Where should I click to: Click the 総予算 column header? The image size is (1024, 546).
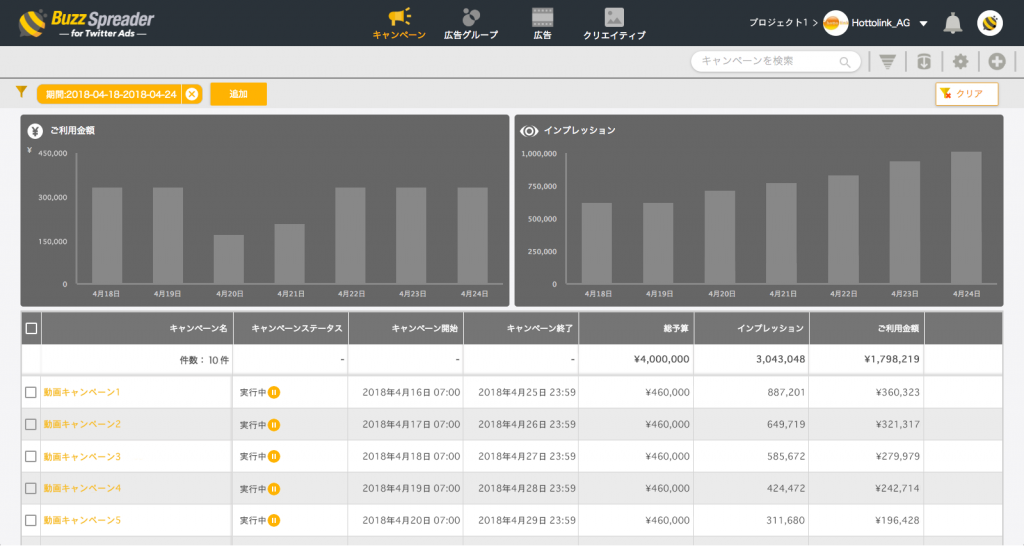coord(637,329)
